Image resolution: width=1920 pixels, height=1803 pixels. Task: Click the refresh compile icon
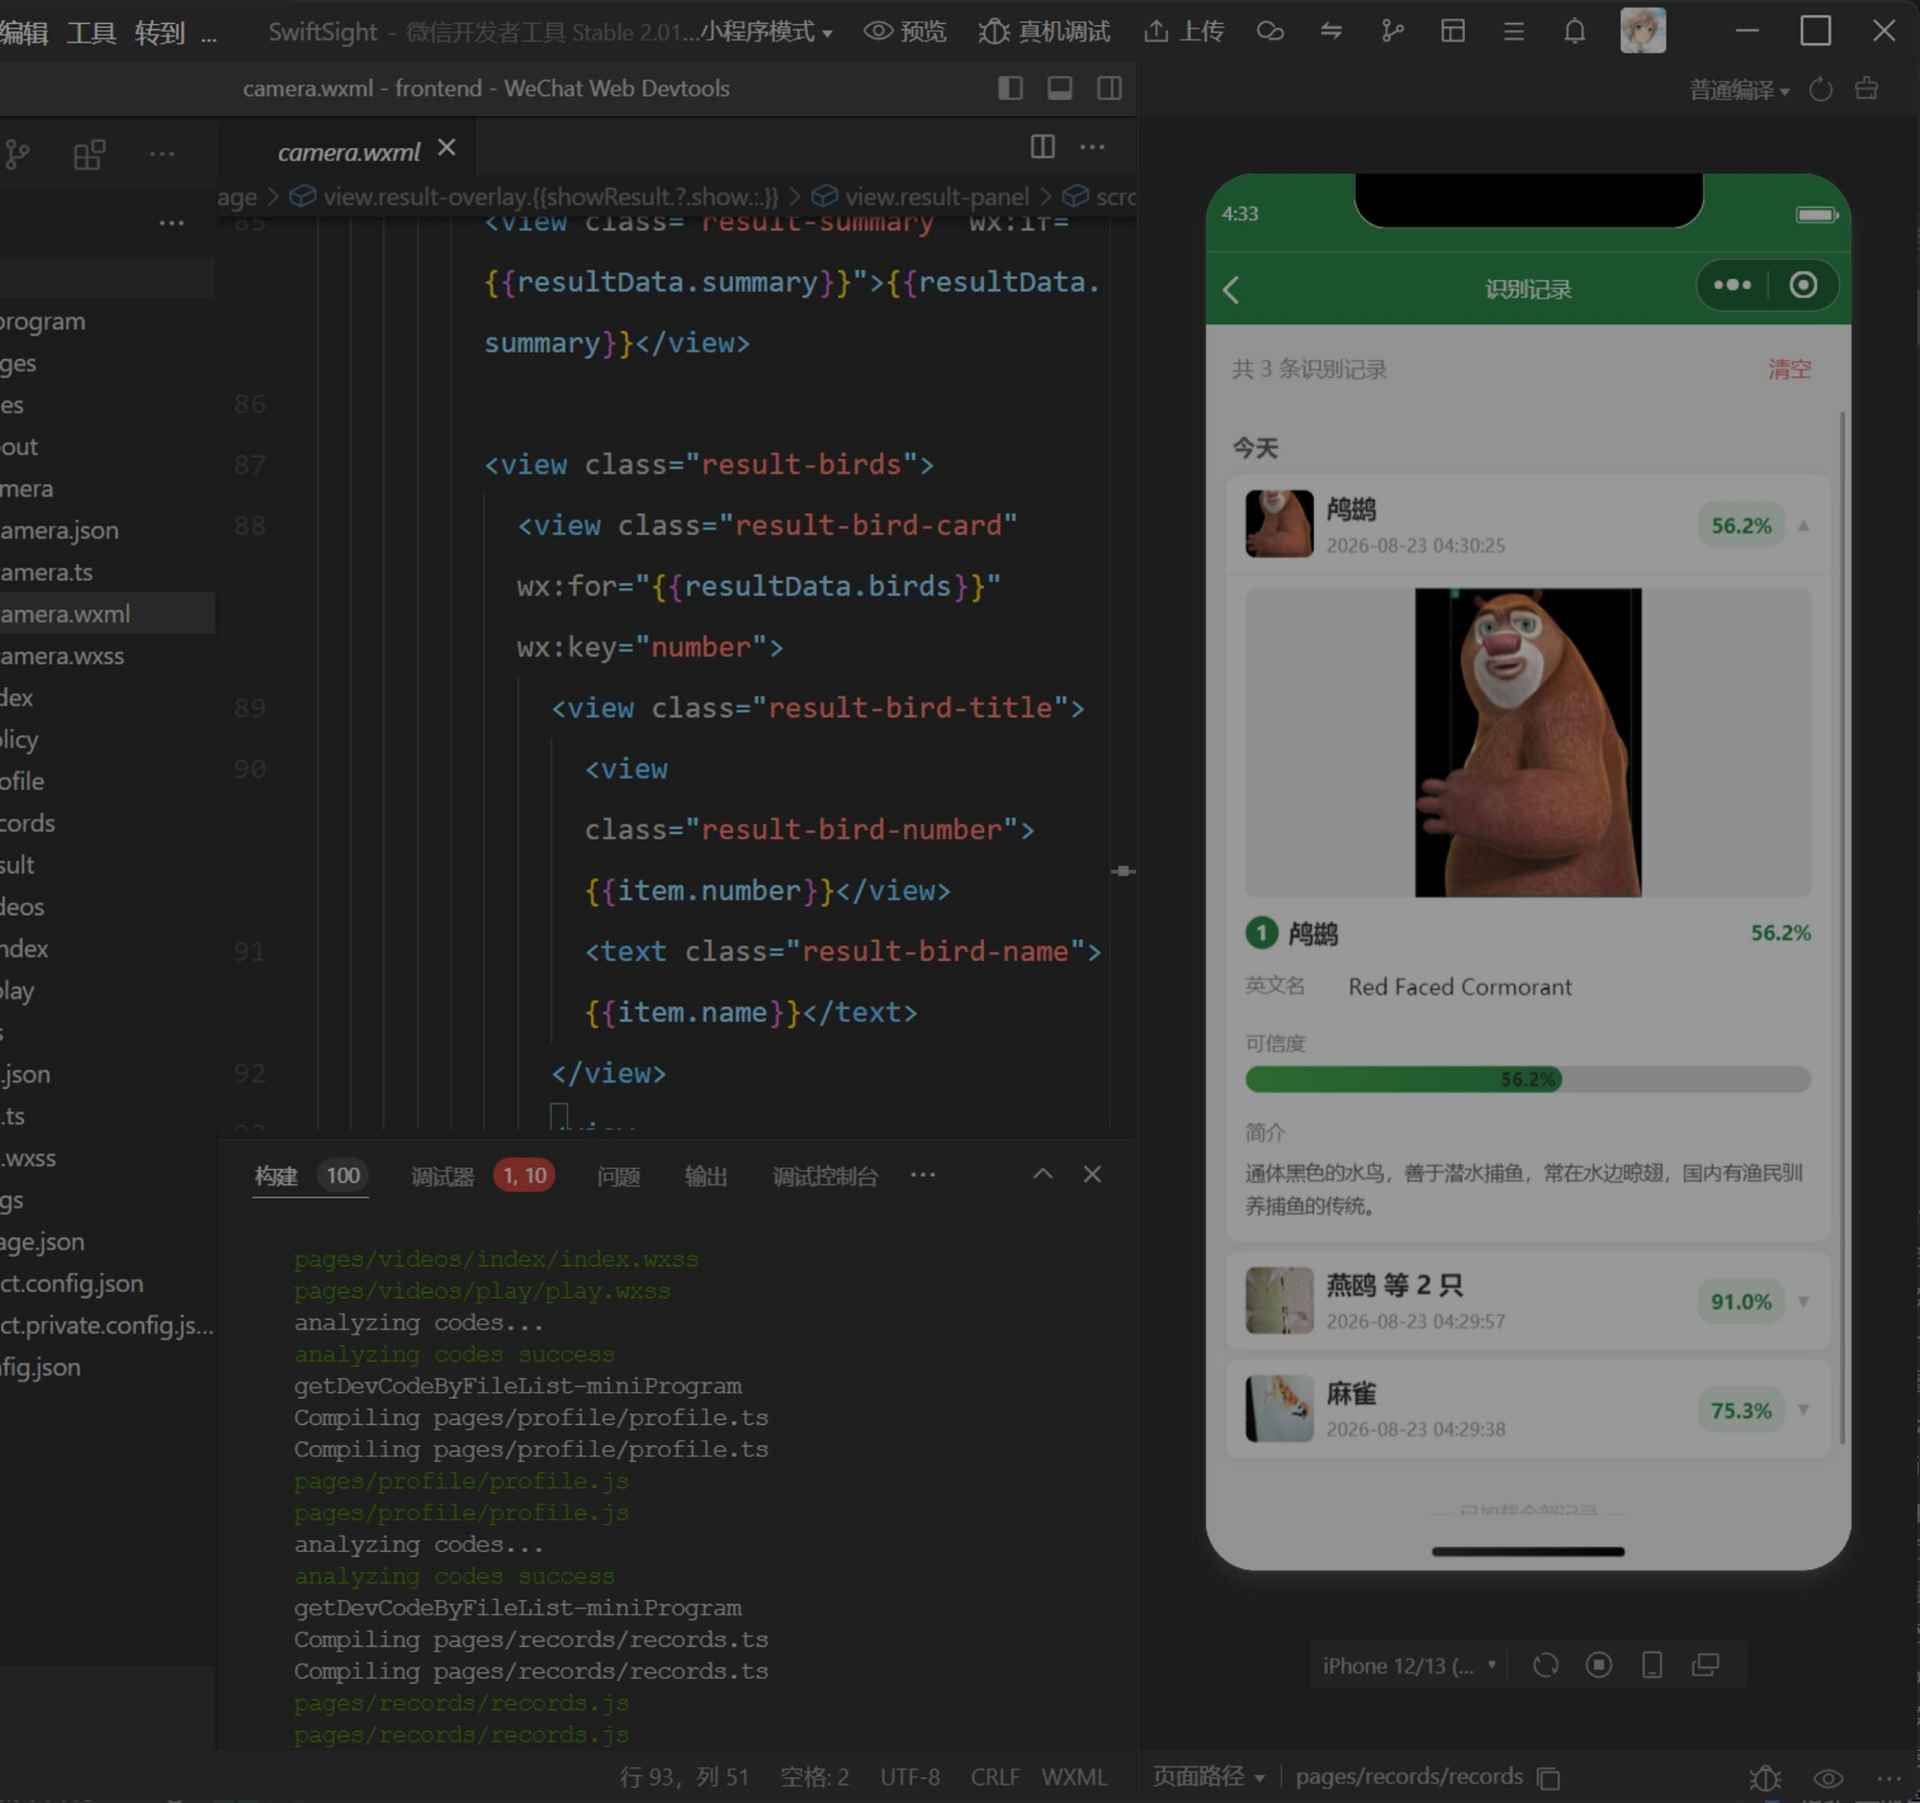pos(1821,90)
